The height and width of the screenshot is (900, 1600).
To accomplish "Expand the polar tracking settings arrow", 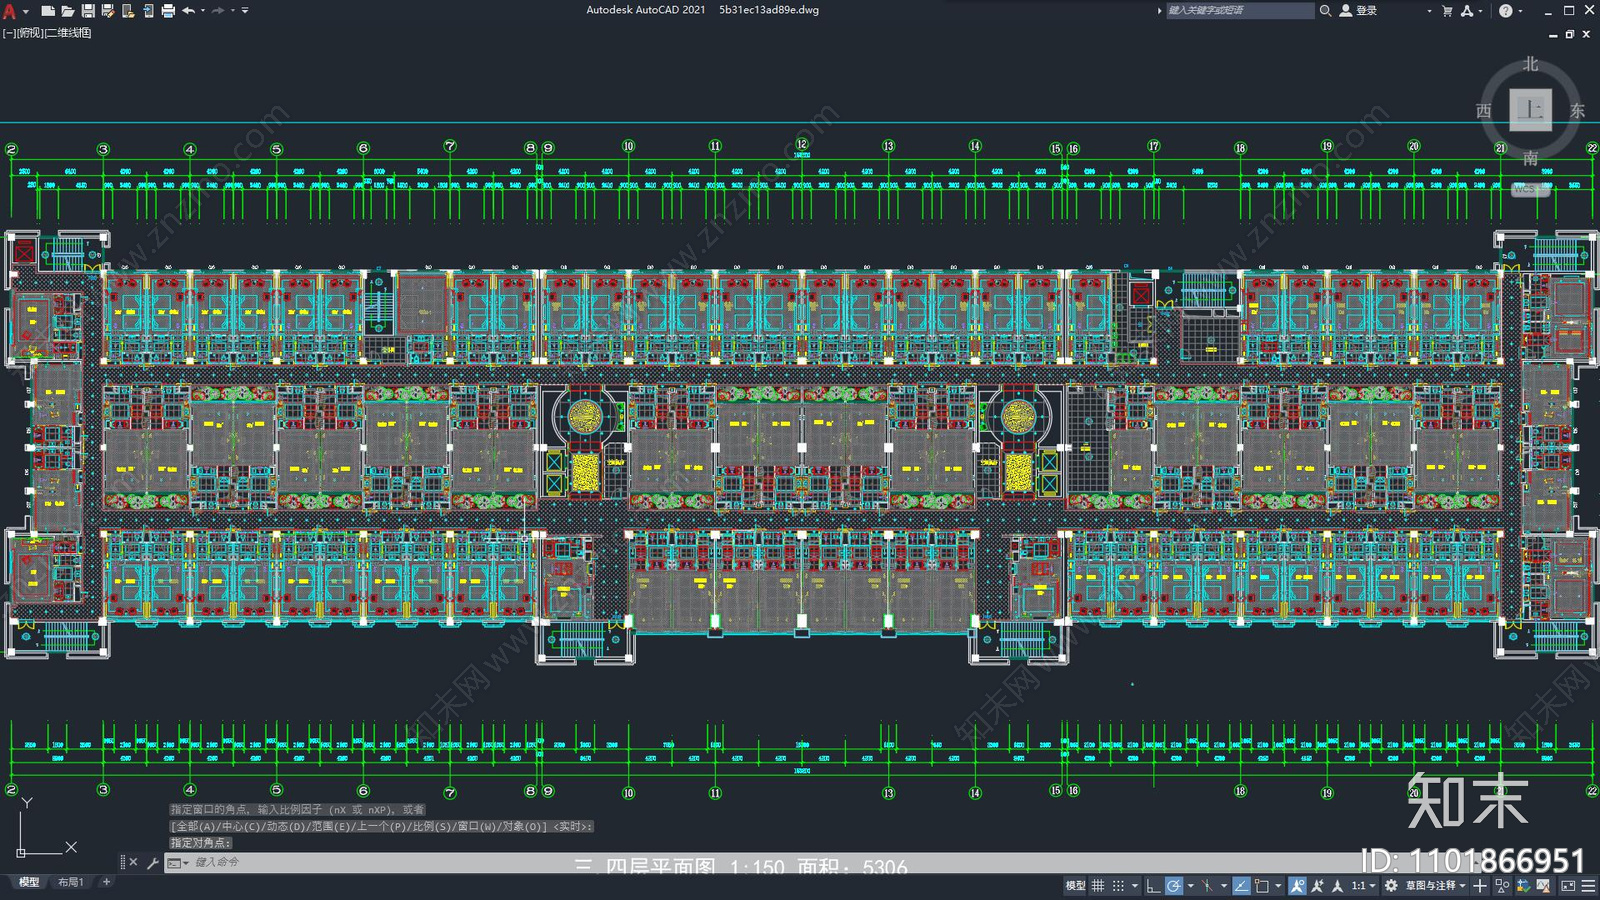I will (1190, 886).
